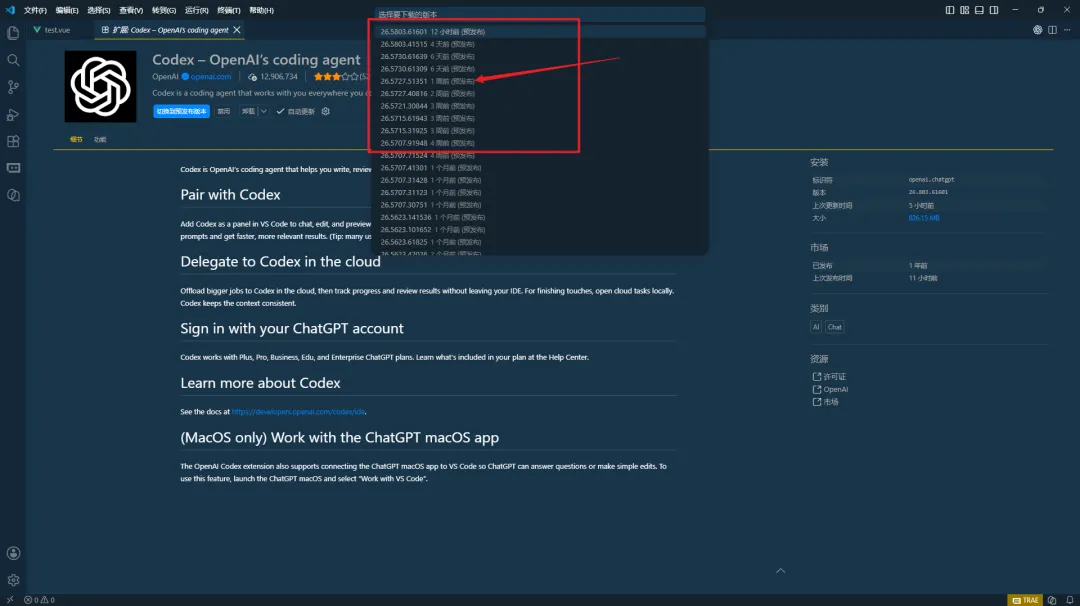Viewport: 1080px width, 606px height.
Task: Choose version 26.5727.40816 in the picker
Action: (x=540, y=94)
